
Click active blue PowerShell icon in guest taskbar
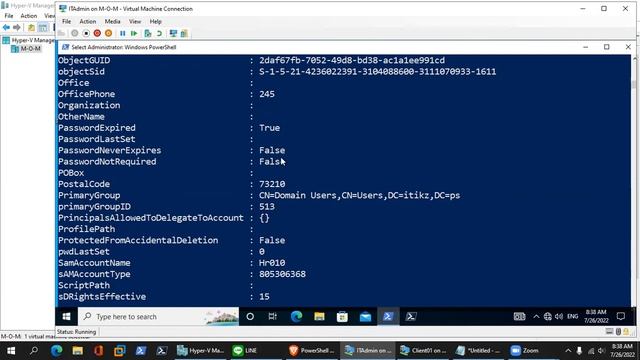pyautogui.click(x=388, y=316)
